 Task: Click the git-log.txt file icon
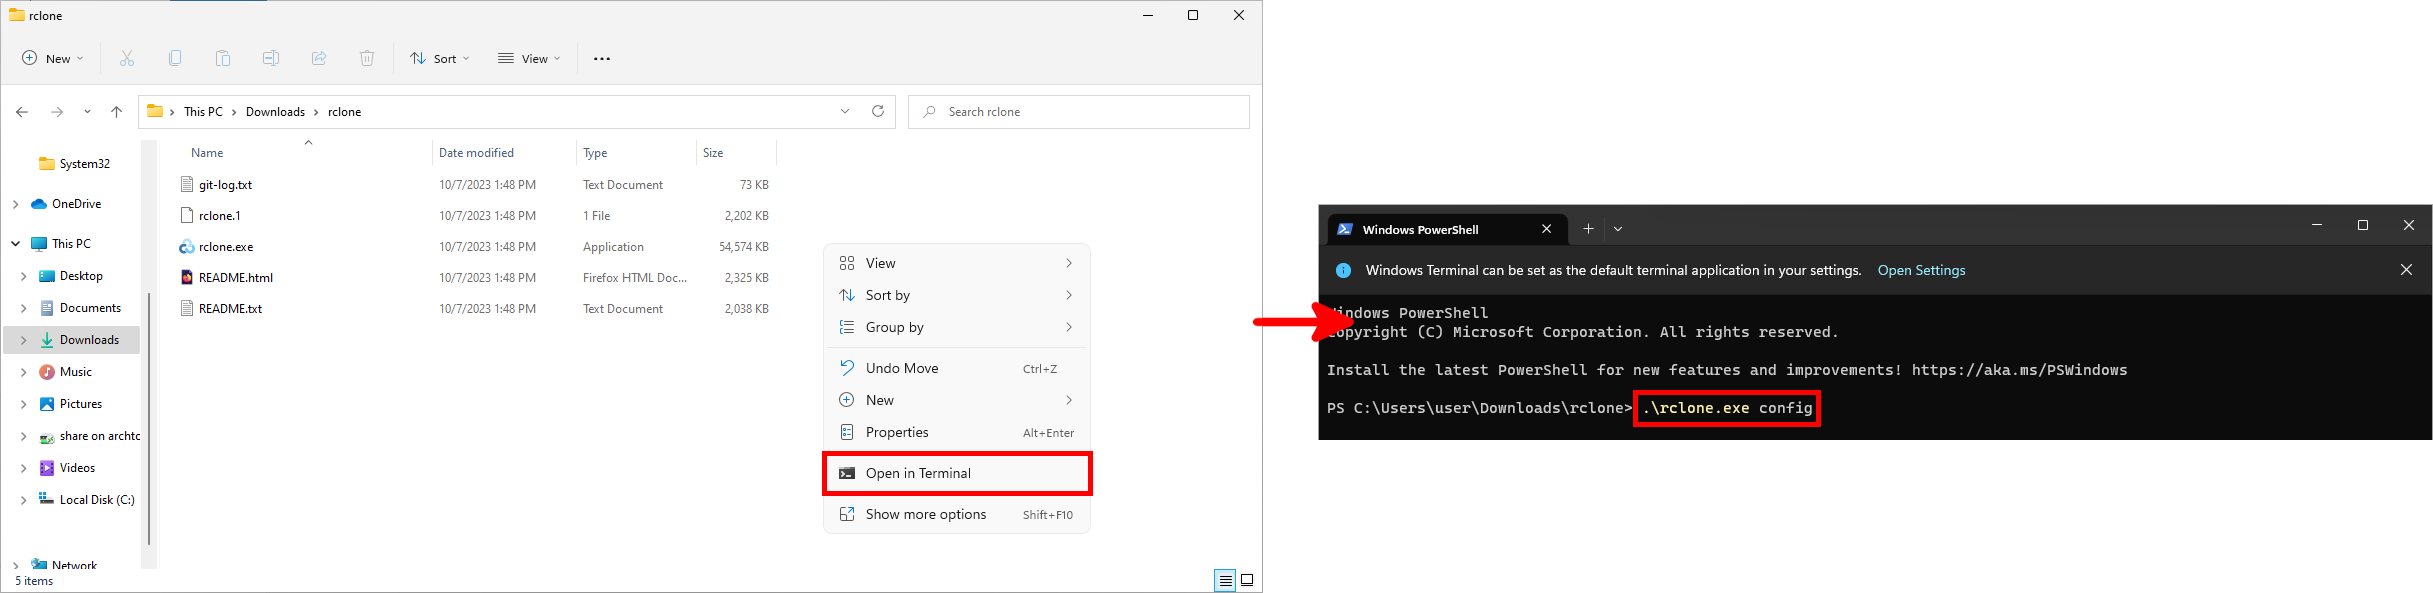[x=186, y=185]
